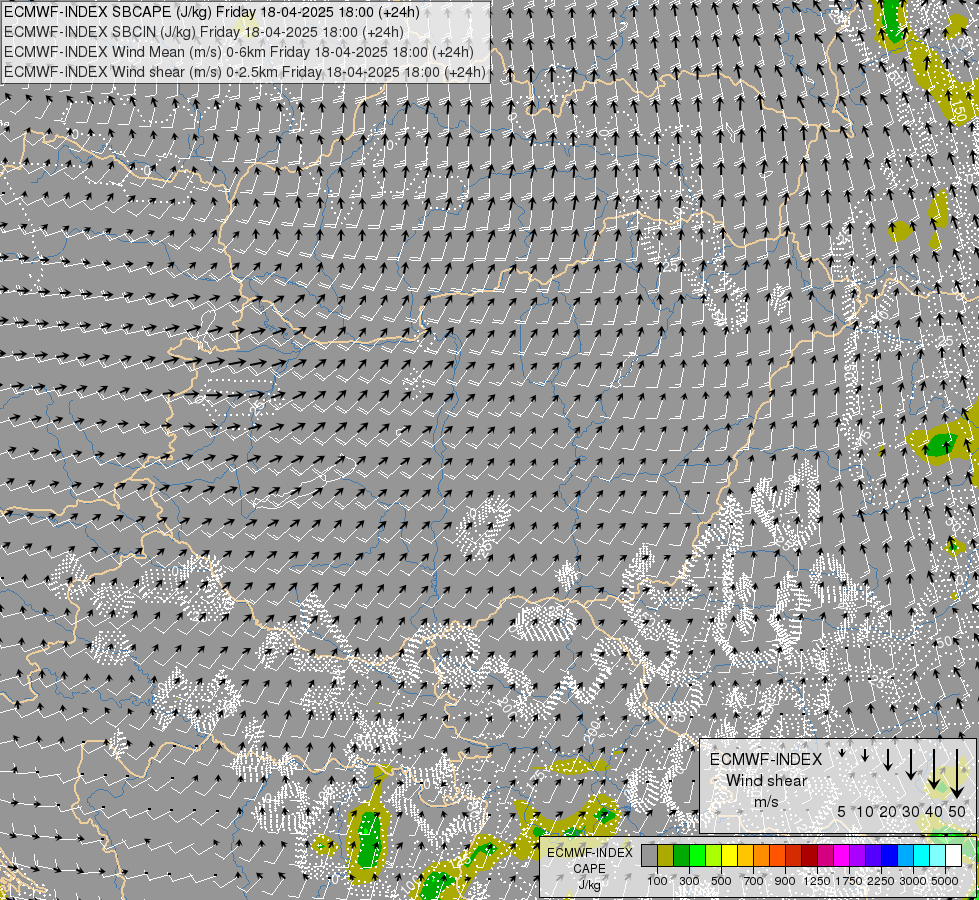979x900 pixels.
Task: Click the 50 m/s wind shear legend arrow
Action: [x=957, y=773]
